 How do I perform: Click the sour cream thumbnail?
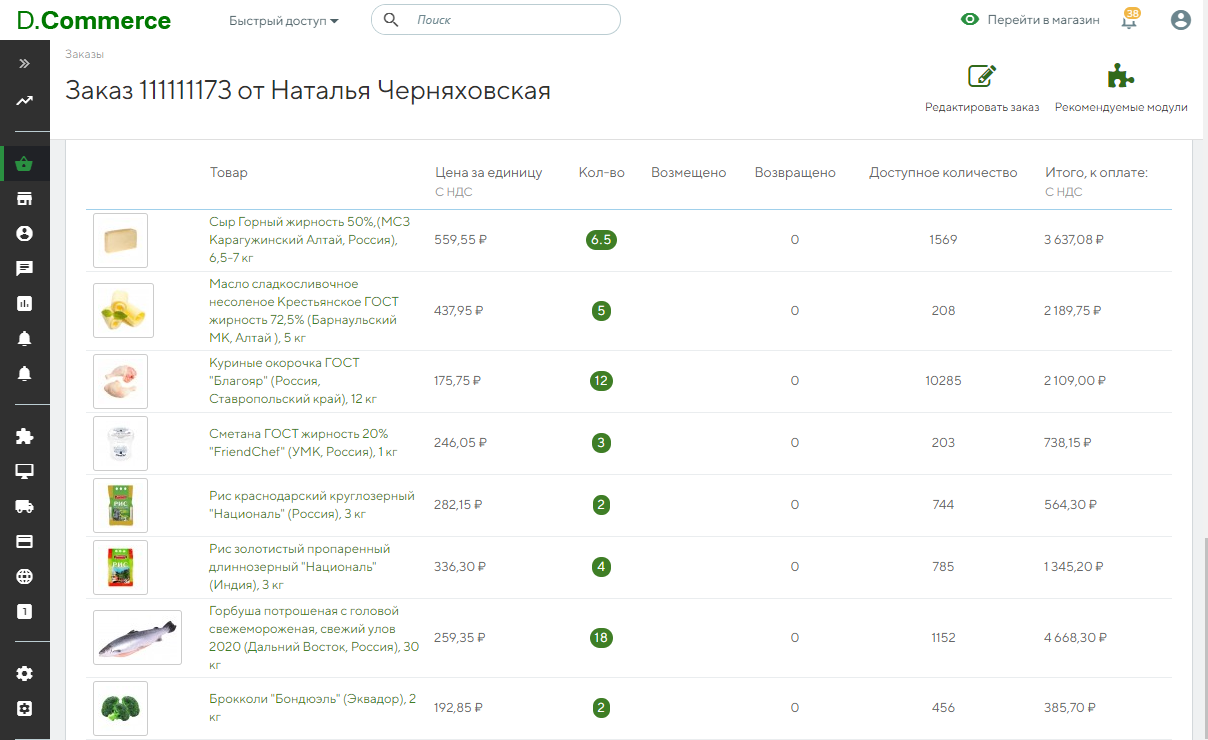pyautogui.click(x=120, y=443)
